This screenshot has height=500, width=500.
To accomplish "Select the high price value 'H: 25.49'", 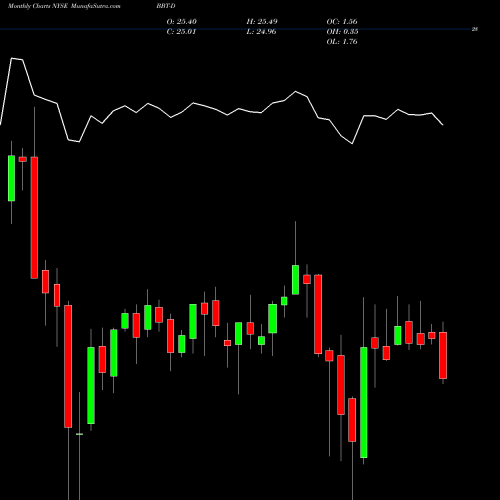I will tap(262, 22).
